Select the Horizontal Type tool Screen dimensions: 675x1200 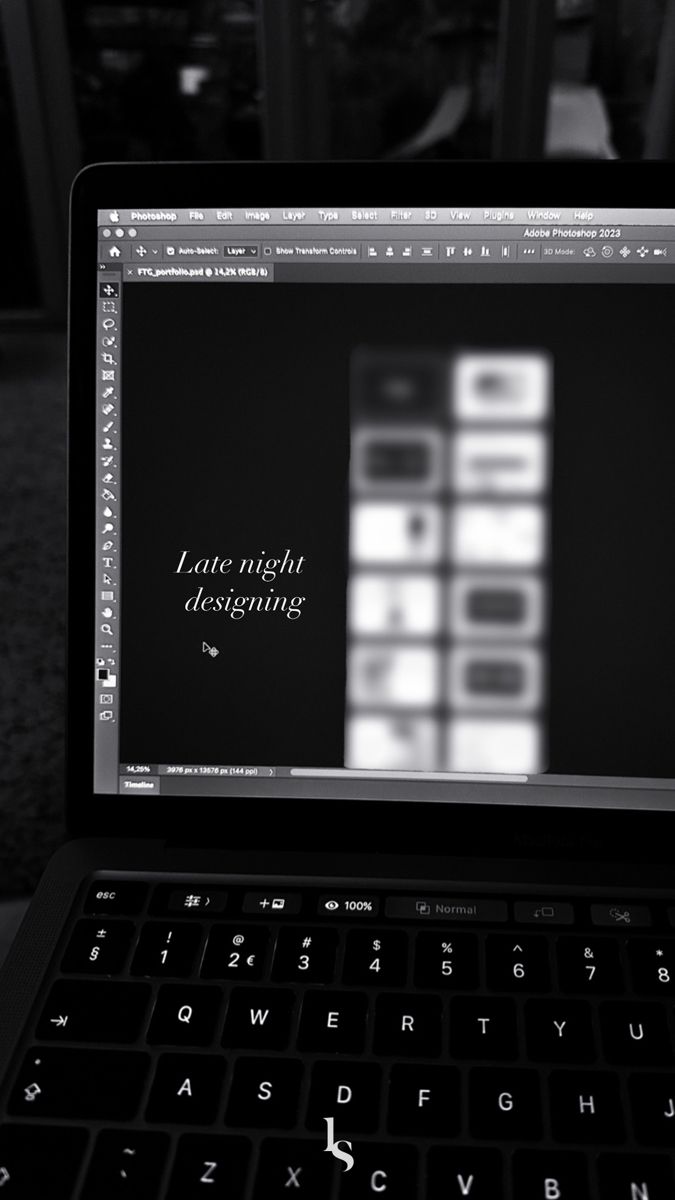coord(109,563)
